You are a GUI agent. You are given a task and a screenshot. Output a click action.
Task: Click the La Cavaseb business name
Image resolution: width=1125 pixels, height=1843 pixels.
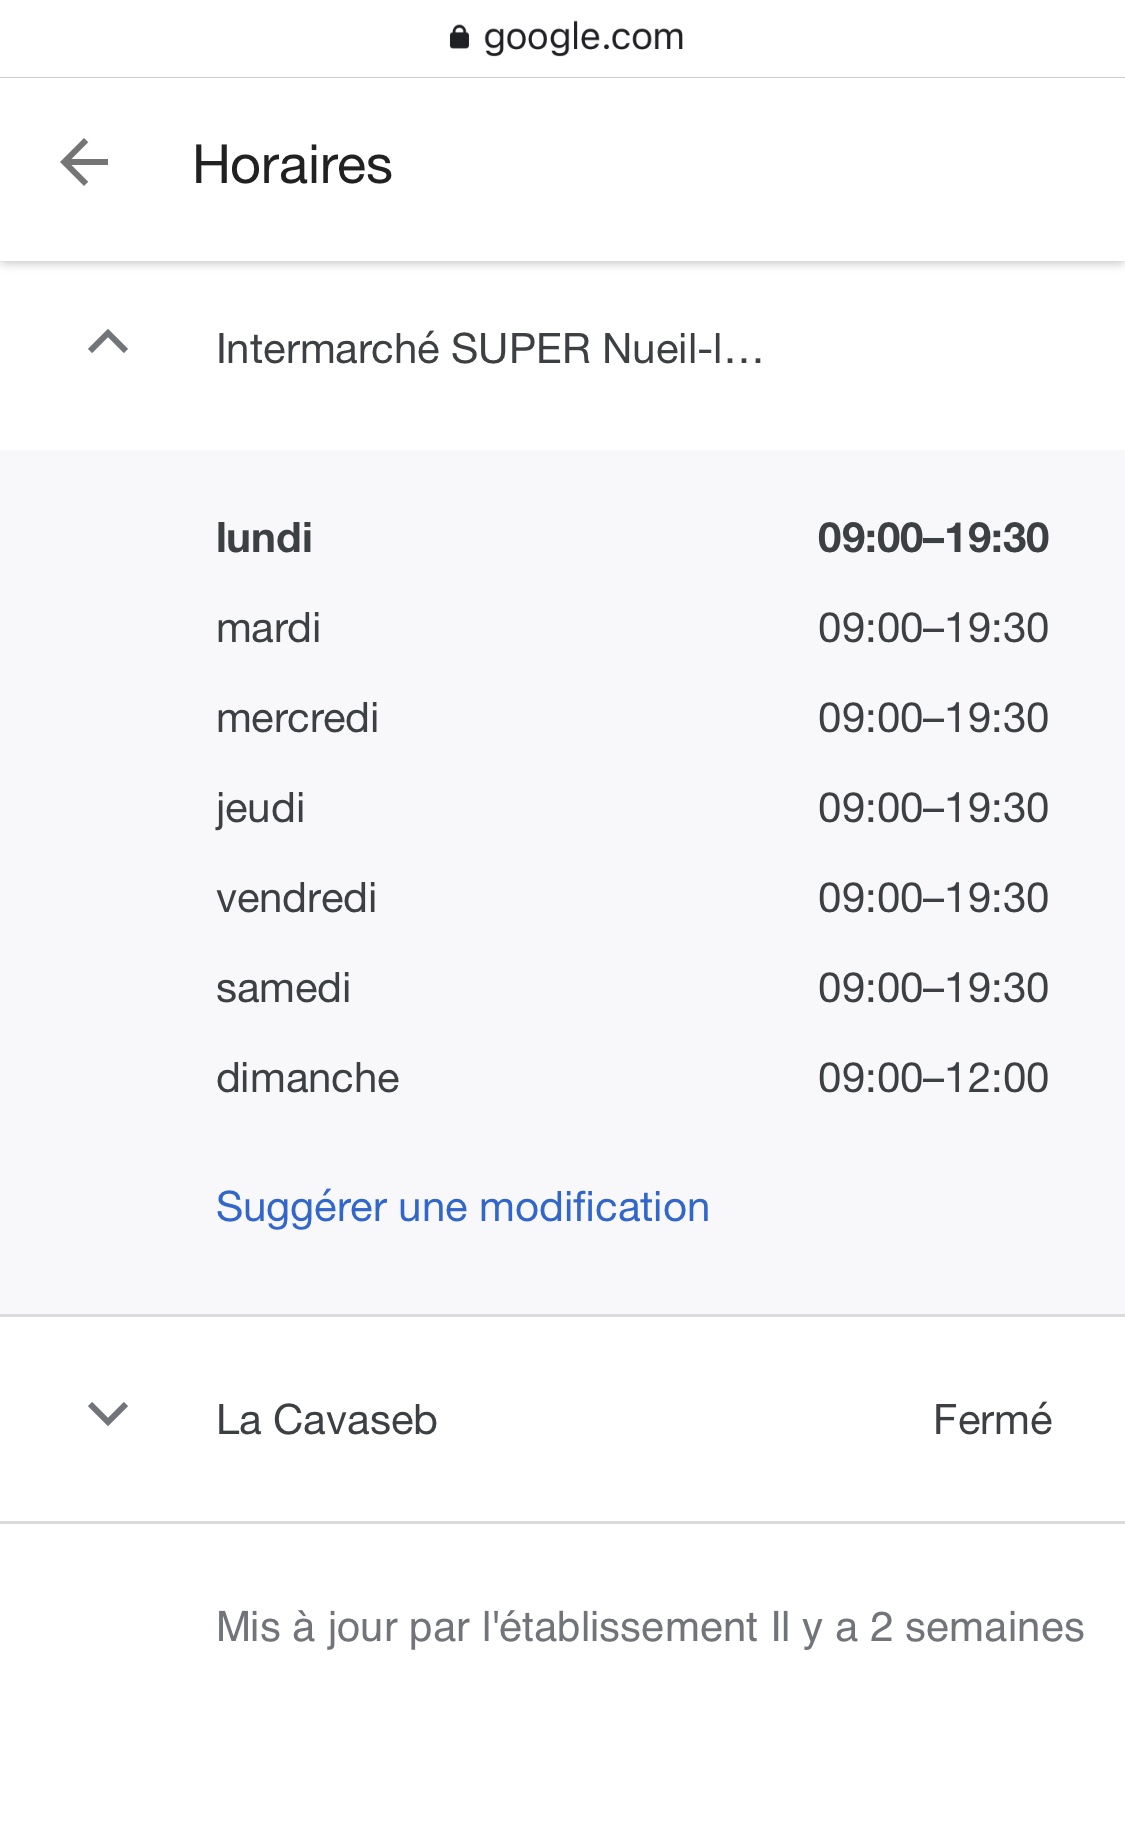(x=326, y=1420)
